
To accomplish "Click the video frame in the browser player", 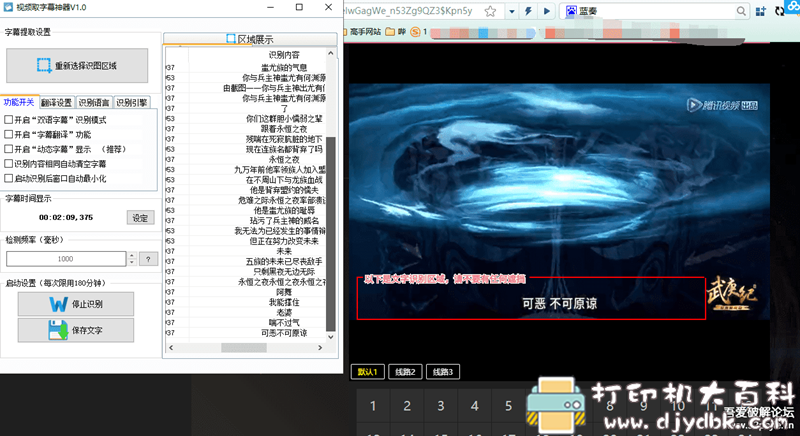I will [559, 201].
